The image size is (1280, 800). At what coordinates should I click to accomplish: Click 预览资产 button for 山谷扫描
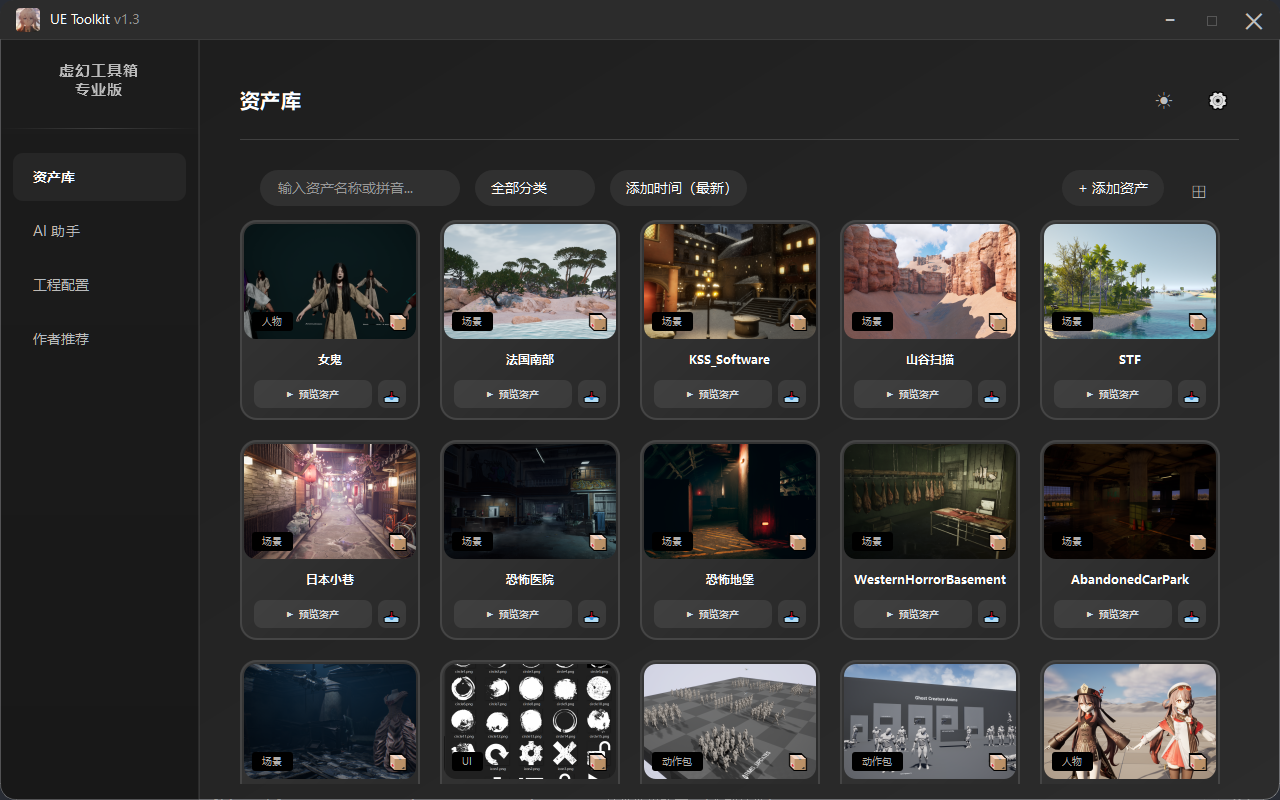[x=912, y=395]
